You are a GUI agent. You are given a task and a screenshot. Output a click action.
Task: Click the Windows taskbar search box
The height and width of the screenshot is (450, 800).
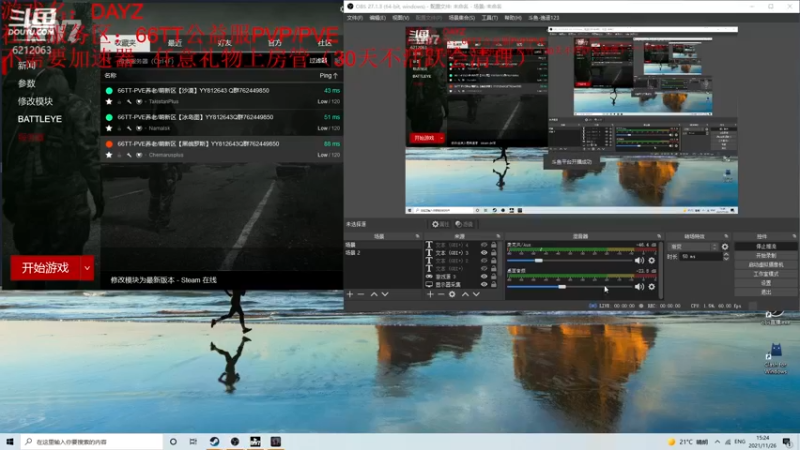[92, 441]
